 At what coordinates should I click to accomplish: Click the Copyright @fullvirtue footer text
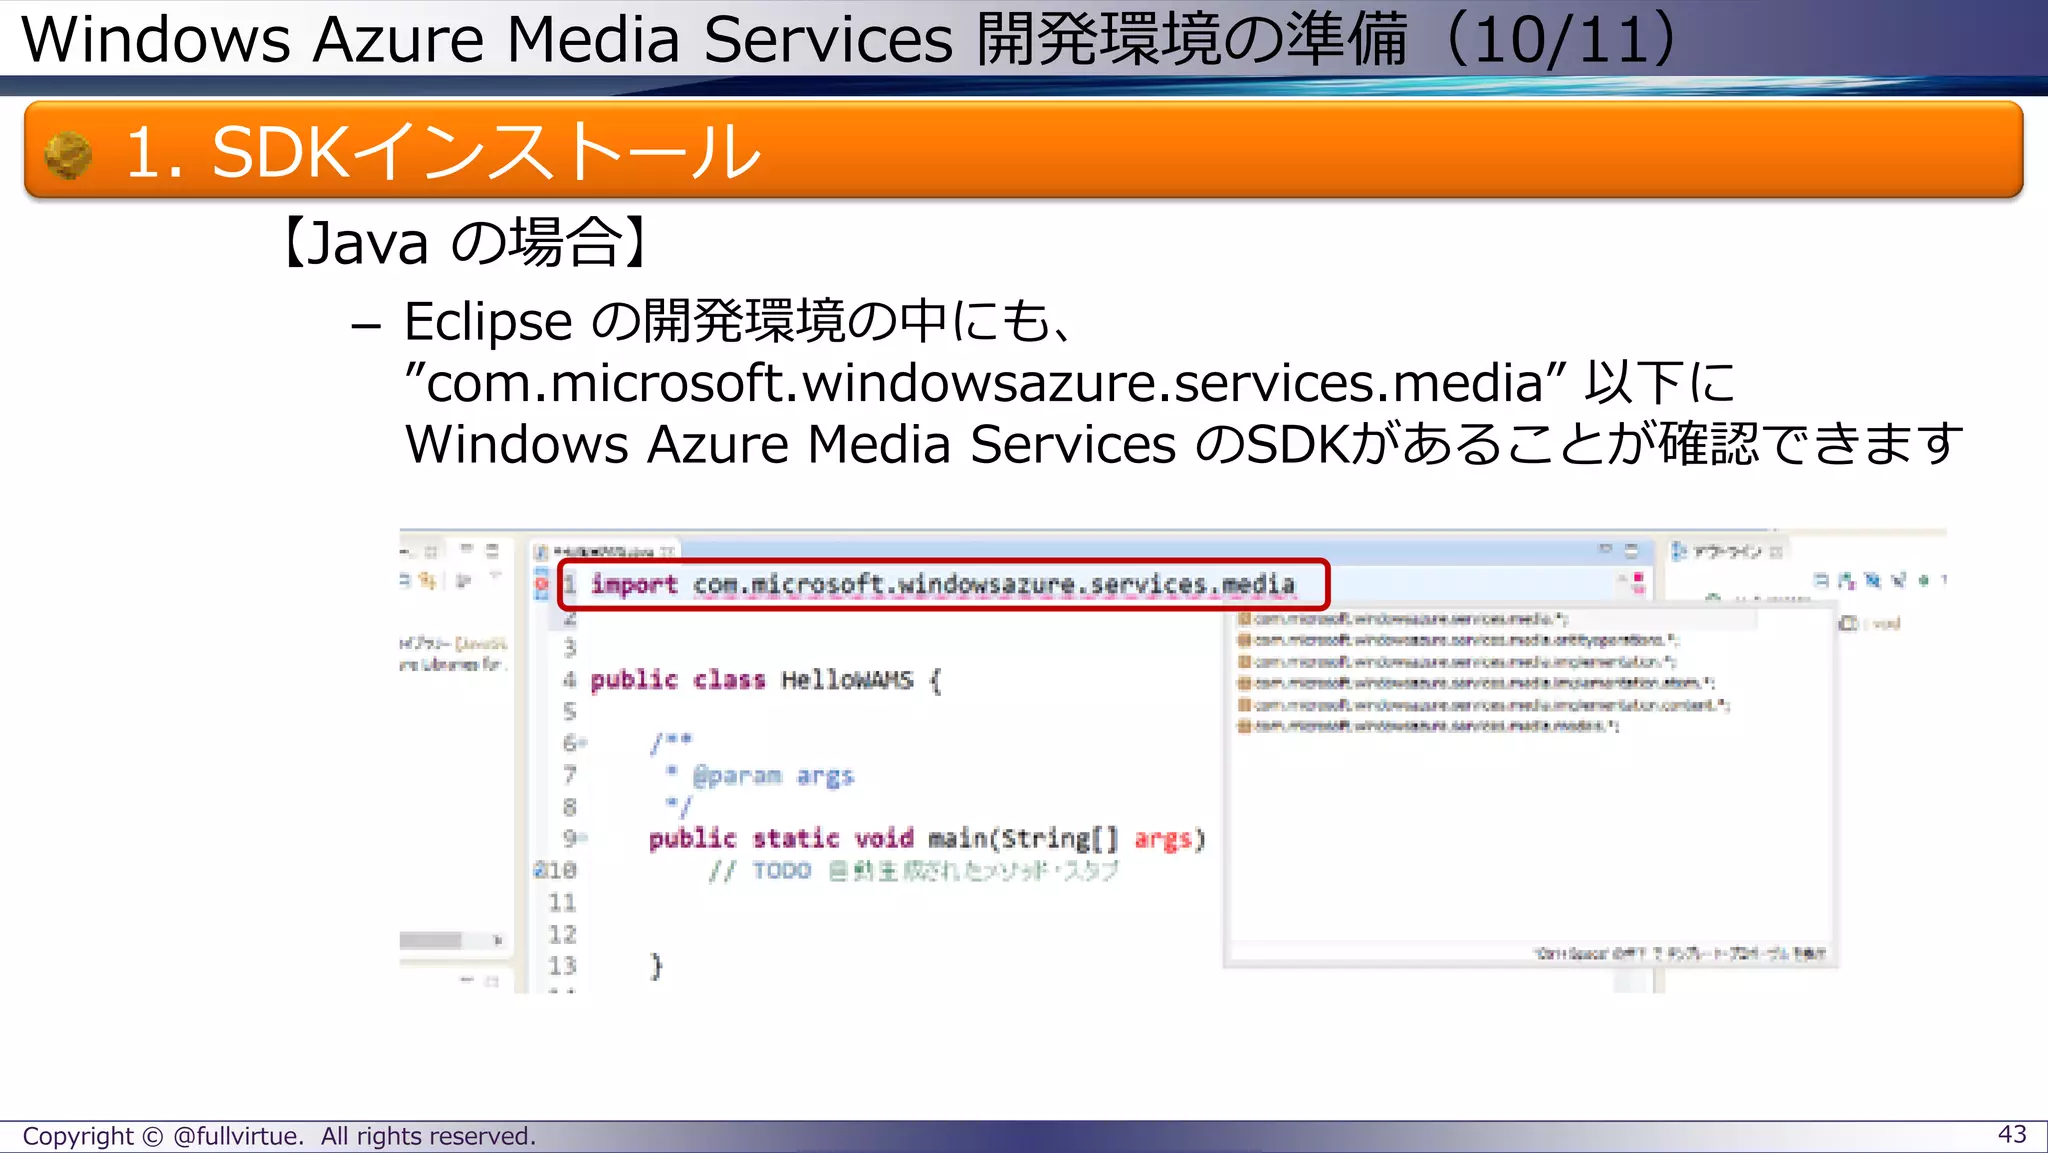(279, 1136)
